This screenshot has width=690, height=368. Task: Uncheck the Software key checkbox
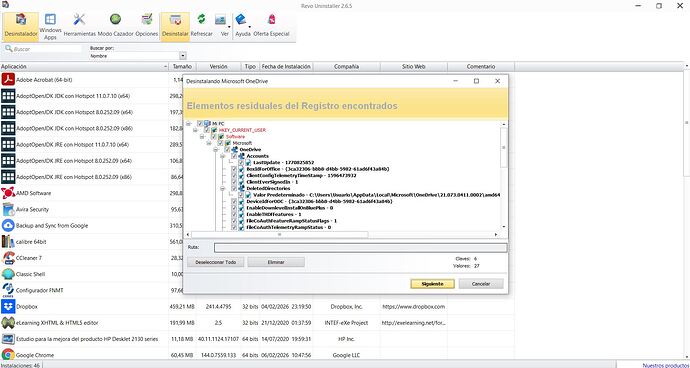[213, 136]
